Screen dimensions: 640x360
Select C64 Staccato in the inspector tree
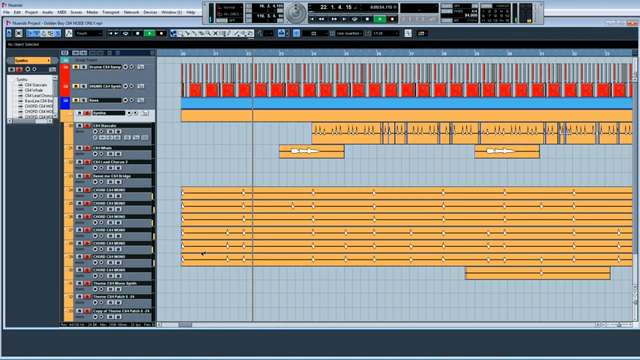(x=36, y=85)
